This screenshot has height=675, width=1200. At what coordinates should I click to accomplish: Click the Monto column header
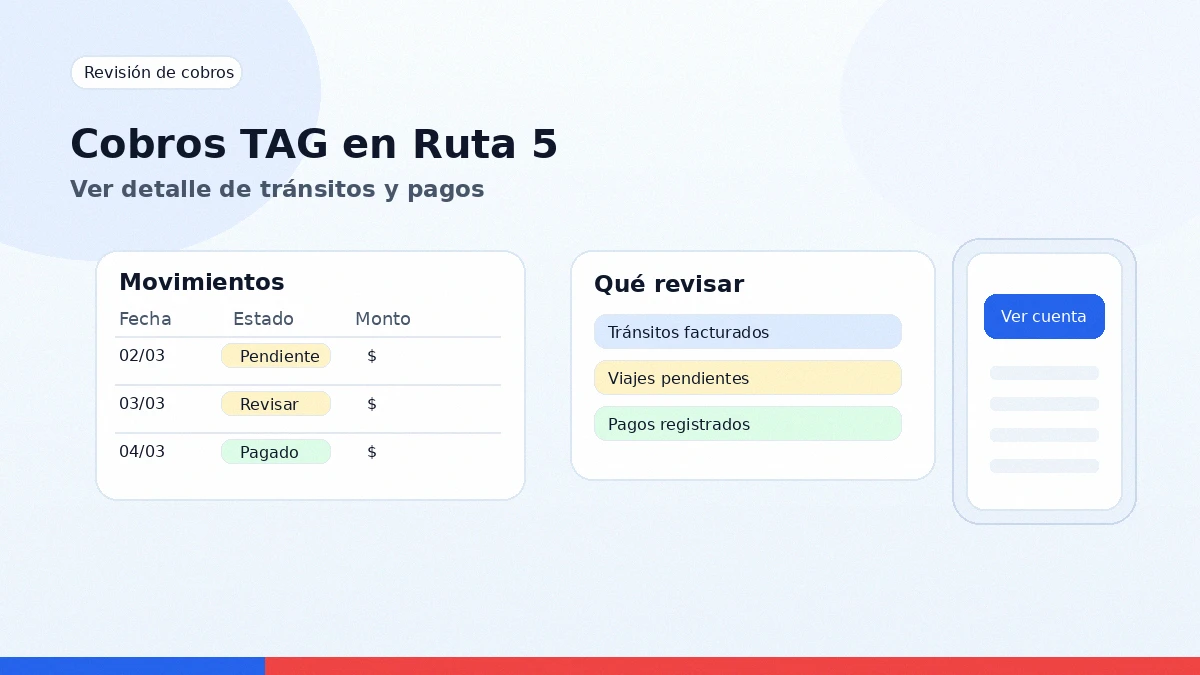click(x=383, y=319)
